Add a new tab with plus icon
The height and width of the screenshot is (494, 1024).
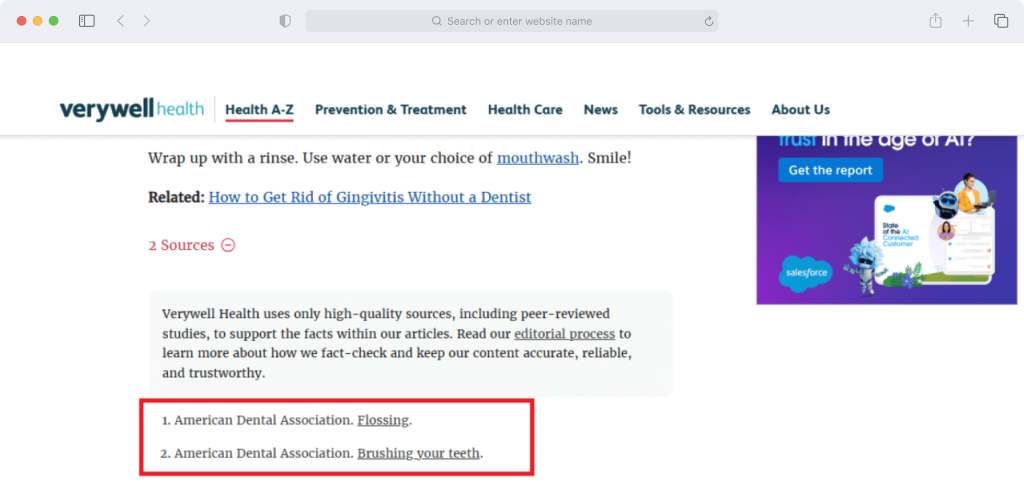968,21
